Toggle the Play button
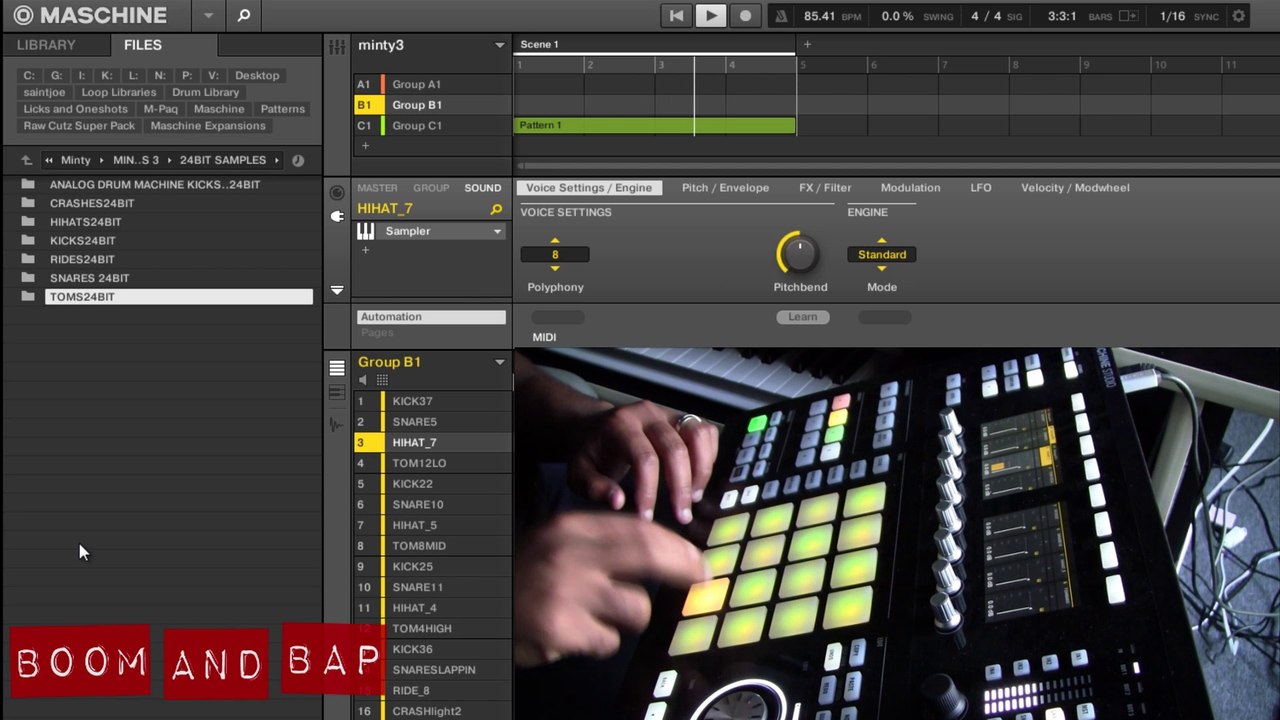The image size is (1280, 720). pos(710,15)
